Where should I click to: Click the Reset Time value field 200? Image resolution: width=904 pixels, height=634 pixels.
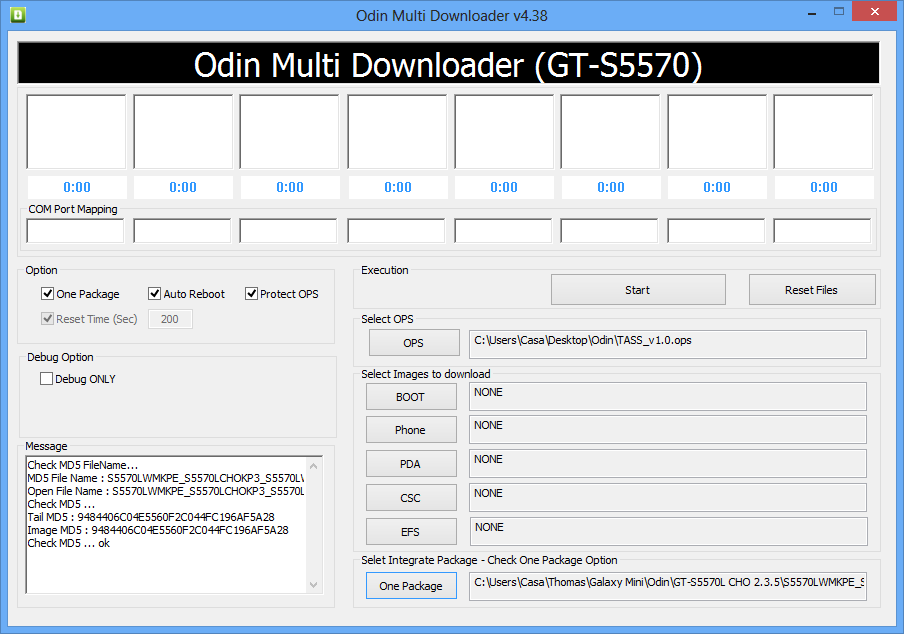[x=170, y=319]
